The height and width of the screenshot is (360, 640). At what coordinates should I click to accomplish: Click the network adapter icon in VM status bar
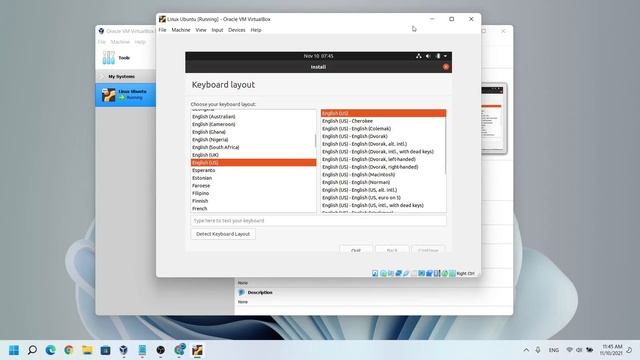point(398,273)
